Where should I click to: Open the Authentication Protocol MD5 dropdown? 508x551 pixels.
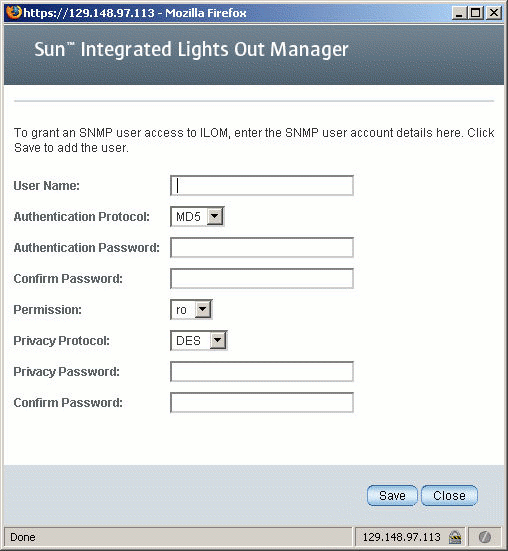197,216
